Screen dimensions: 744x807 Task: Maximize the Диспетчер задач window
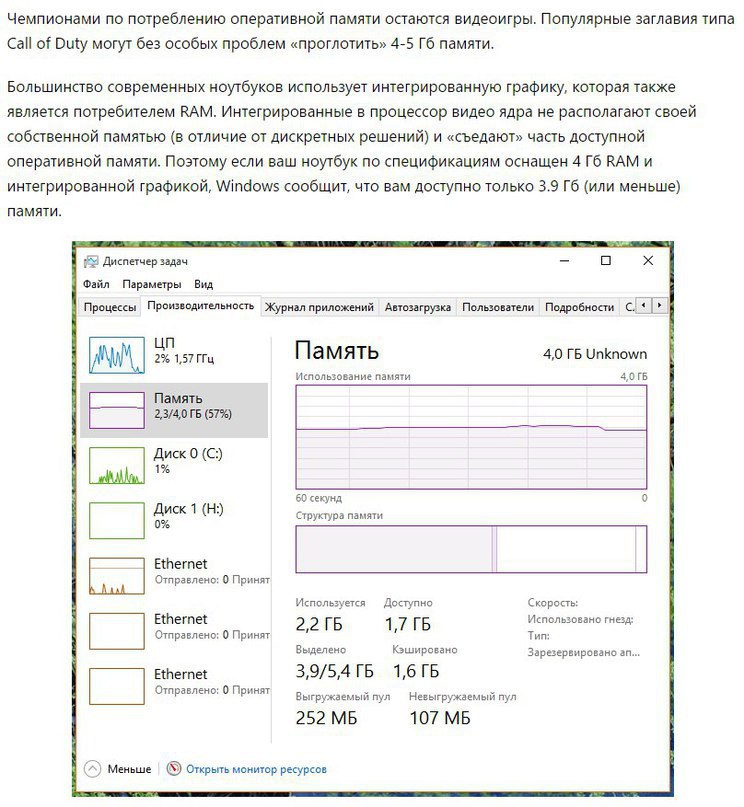606,261
